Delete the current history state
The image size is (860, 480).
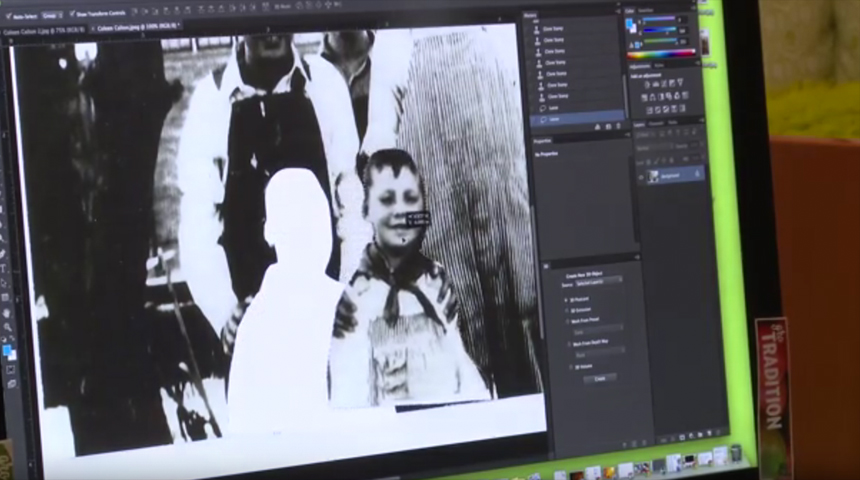(618, 127)
